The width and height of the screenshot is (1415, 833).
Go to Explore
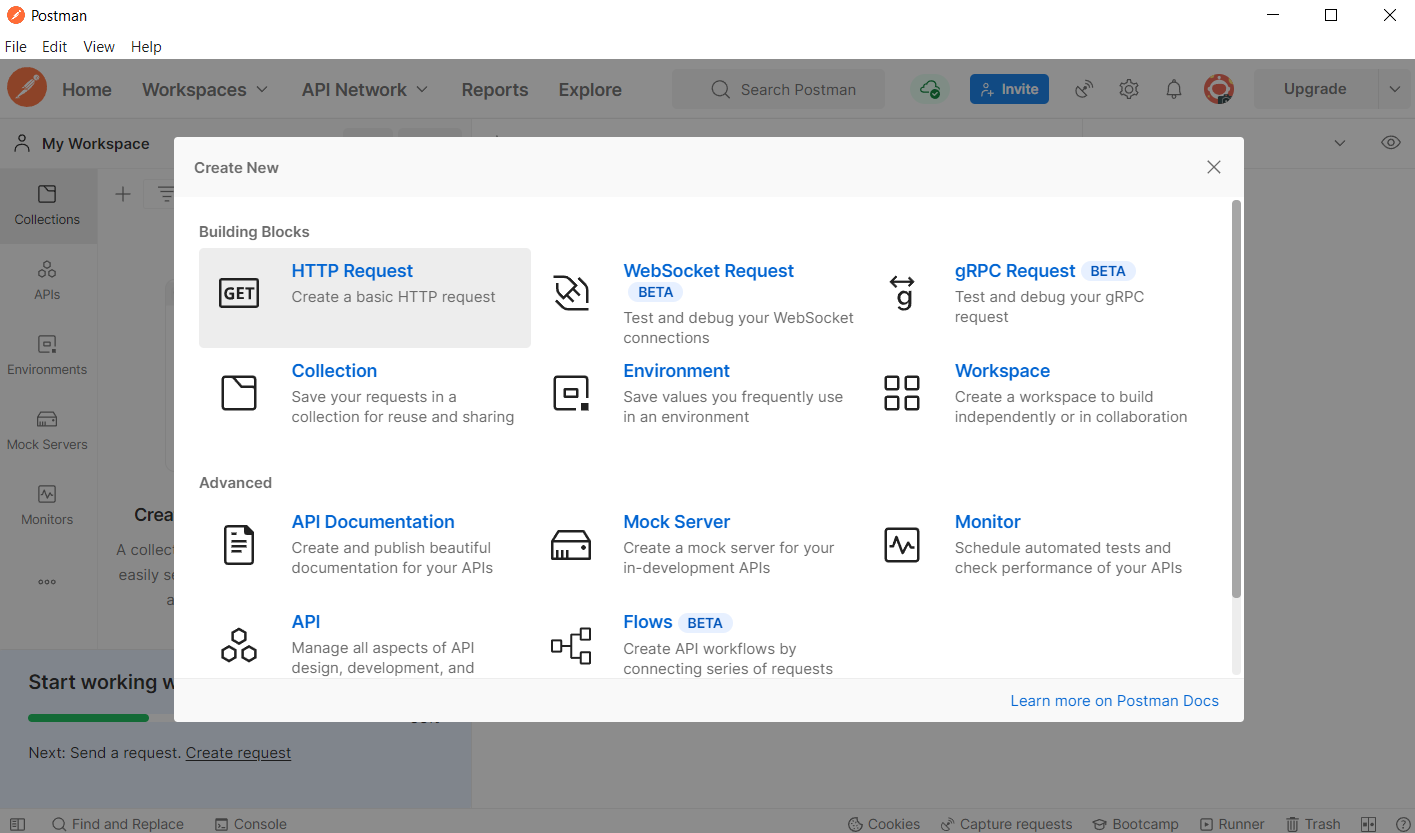590,89
